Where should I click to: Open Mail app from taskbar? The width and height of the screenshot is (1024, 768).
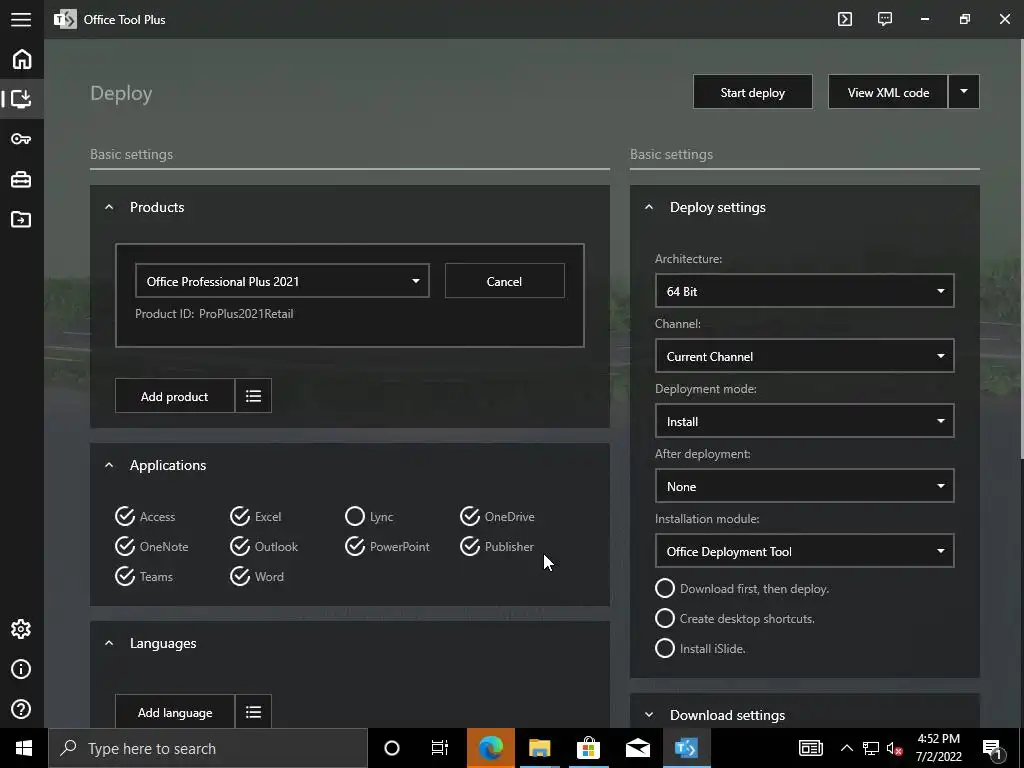pos(637,748)
